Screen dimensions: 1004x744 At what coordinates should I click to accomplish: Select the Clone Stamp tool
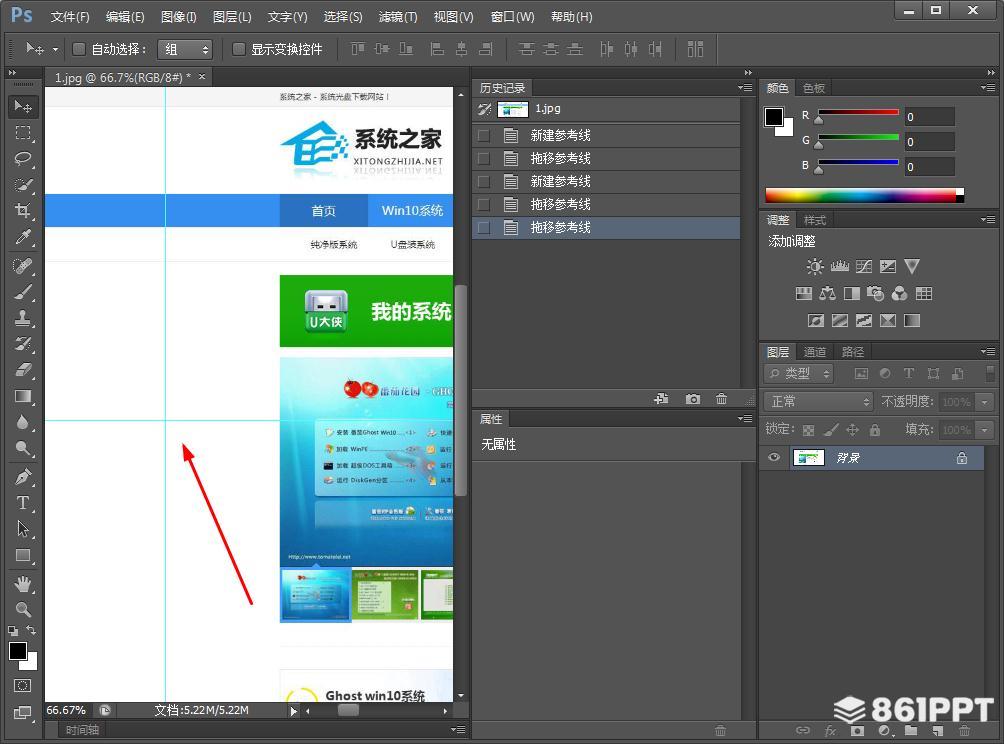(23, 318)
